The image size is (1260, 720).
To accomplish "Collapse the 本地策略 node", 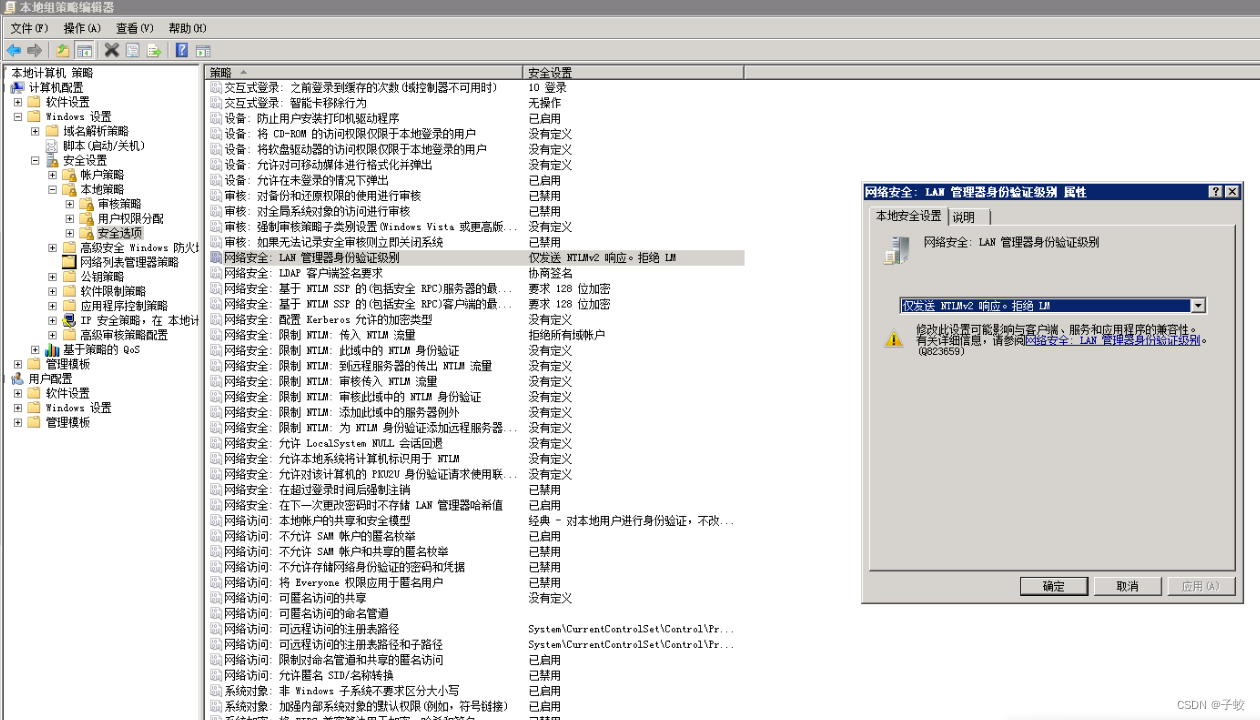I will point(52,189).
